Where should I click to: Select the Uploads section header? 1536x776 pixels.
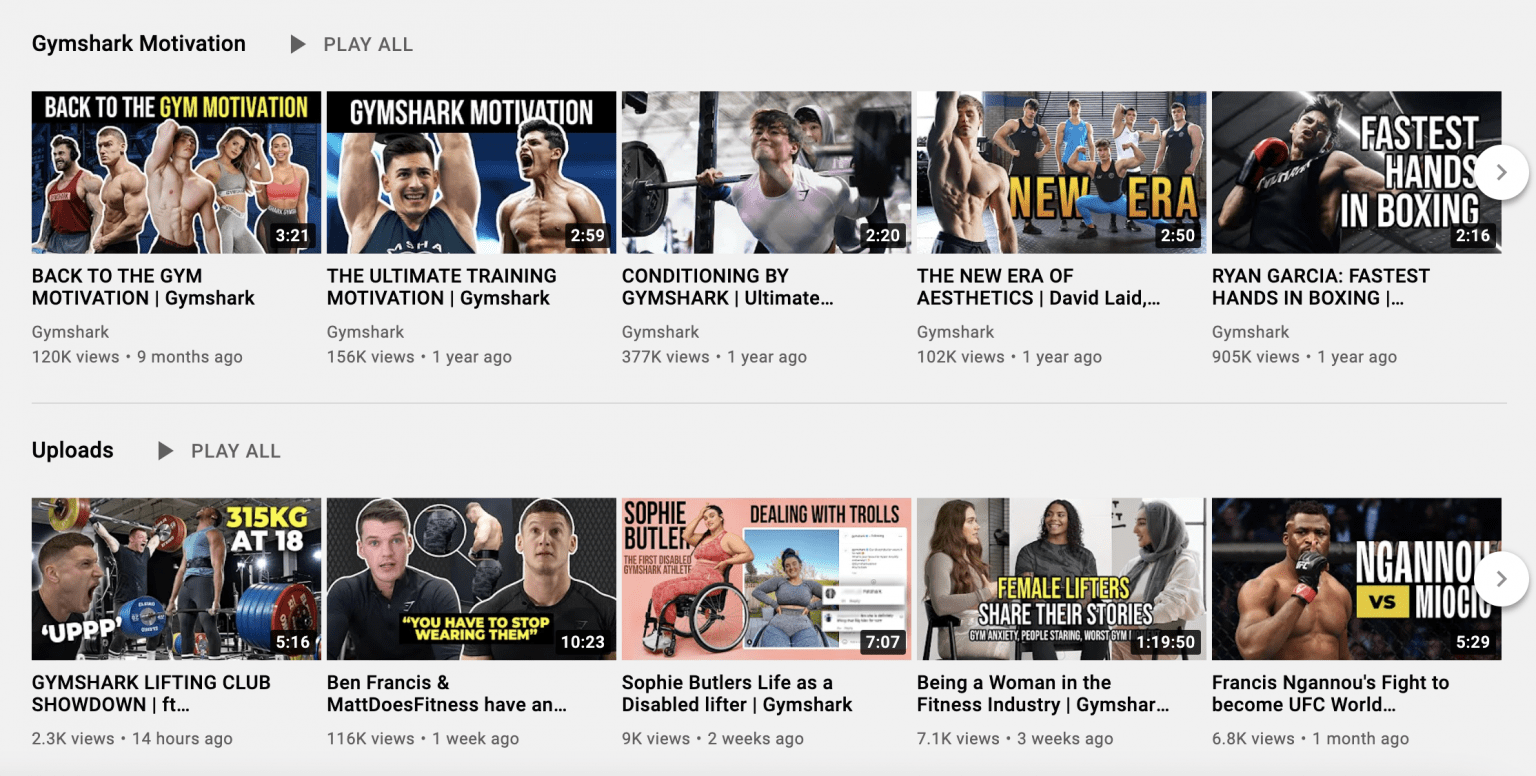click(x=72, y=450)
